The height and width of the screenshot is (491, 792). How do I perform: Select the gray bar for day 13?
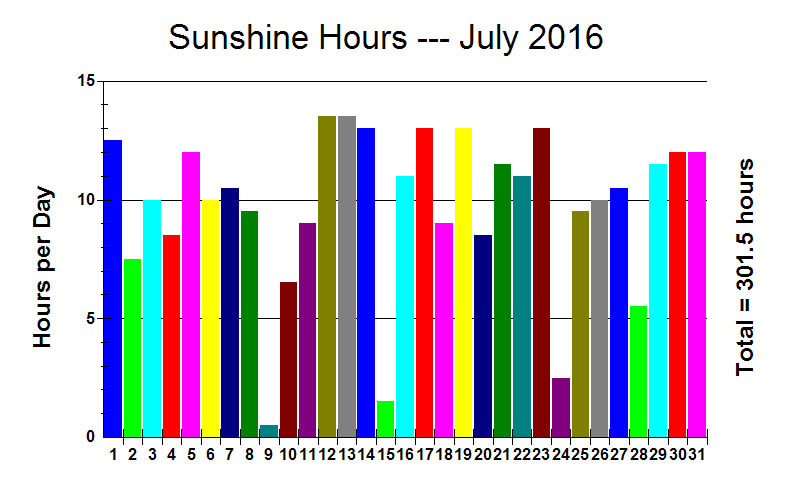coord(346,276)
